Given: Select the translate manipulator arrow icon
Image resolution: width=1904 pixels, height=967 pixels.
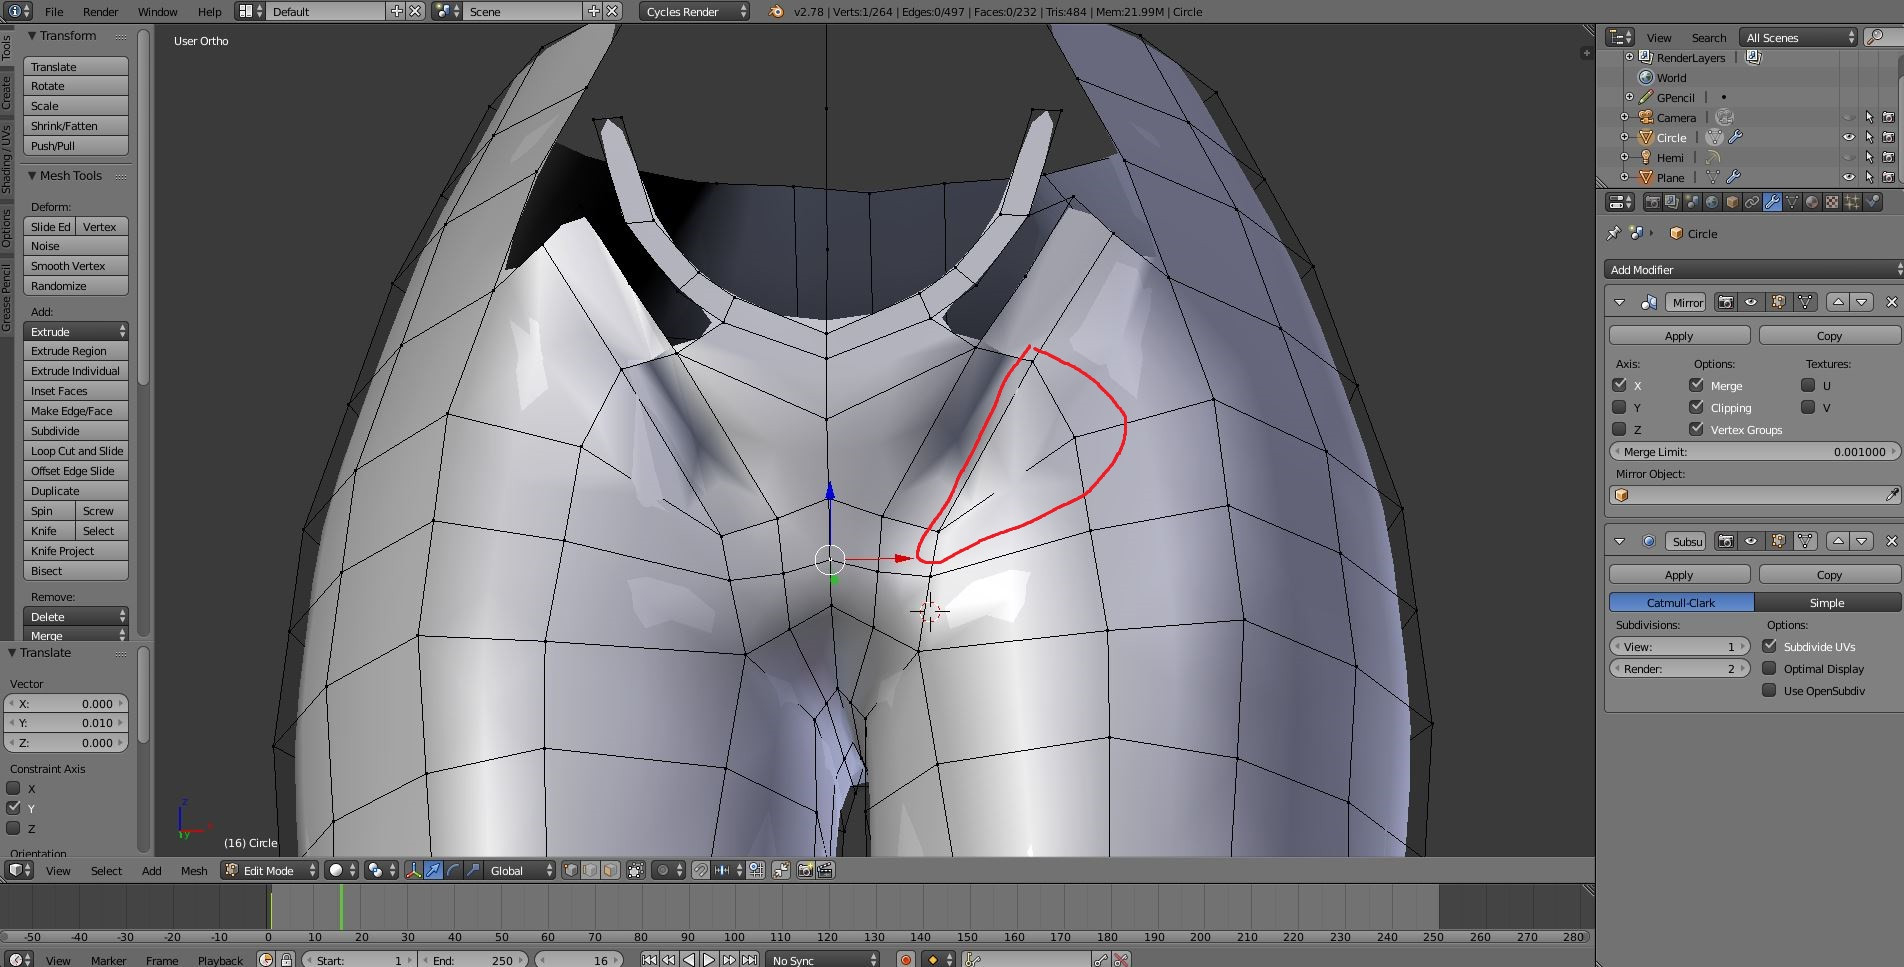Looking at the screenshot, I should coord(433,871).
